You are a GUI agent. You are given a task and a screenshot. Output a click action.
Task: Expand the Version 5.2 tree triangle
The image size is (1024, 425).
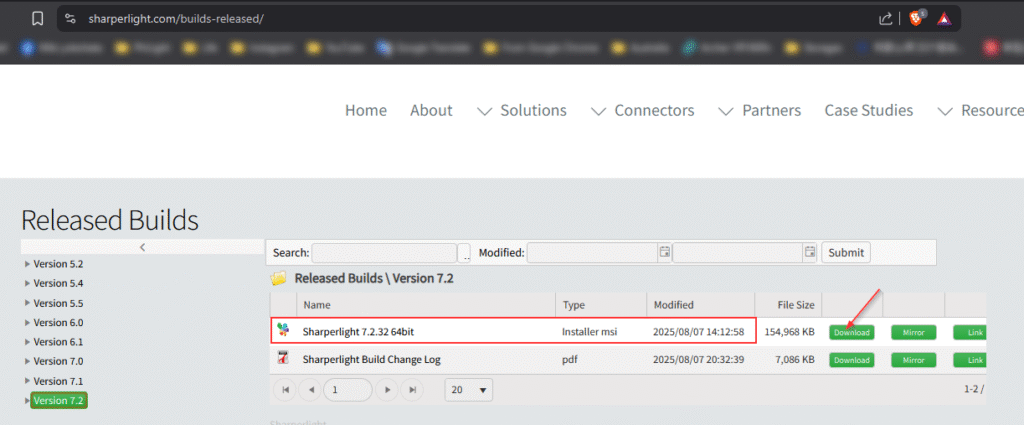click(27, 264)
